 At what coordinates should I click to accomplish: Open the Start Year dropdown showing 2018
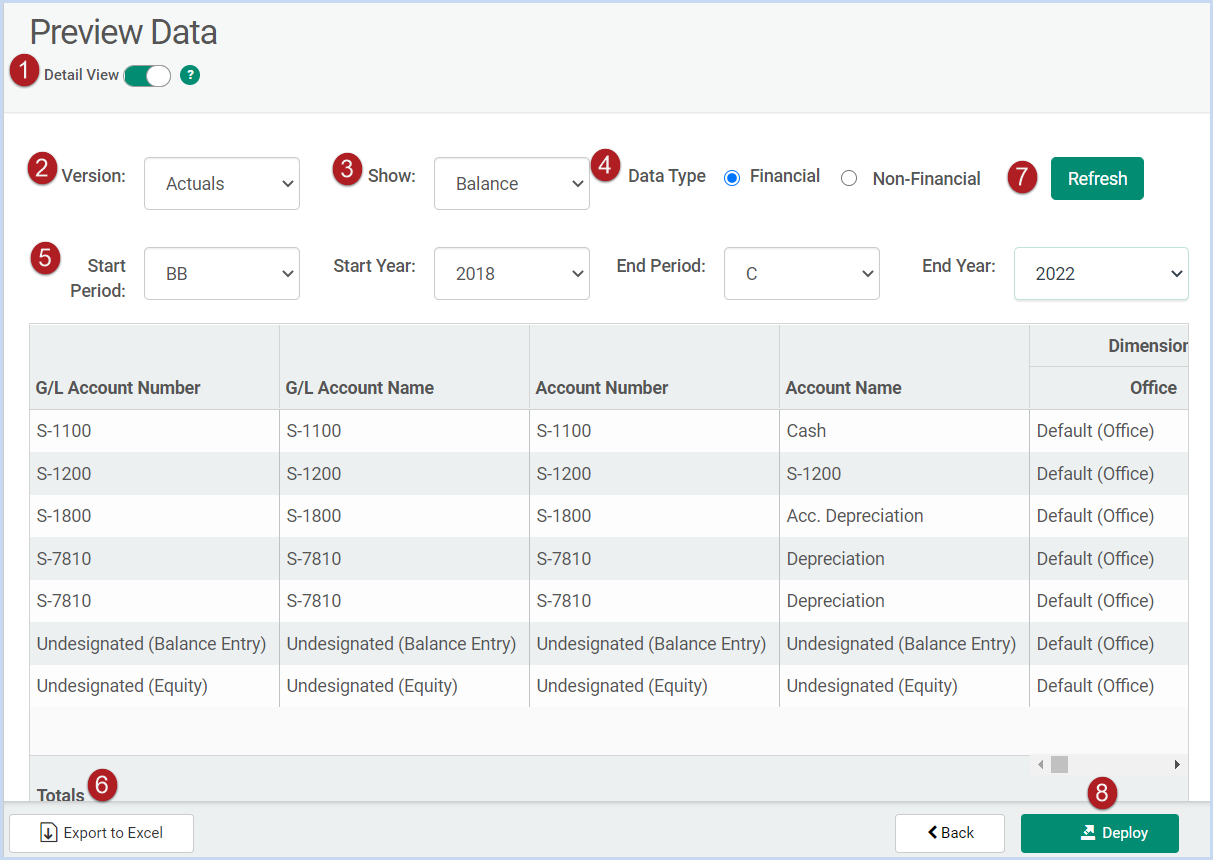coord(512,274)
